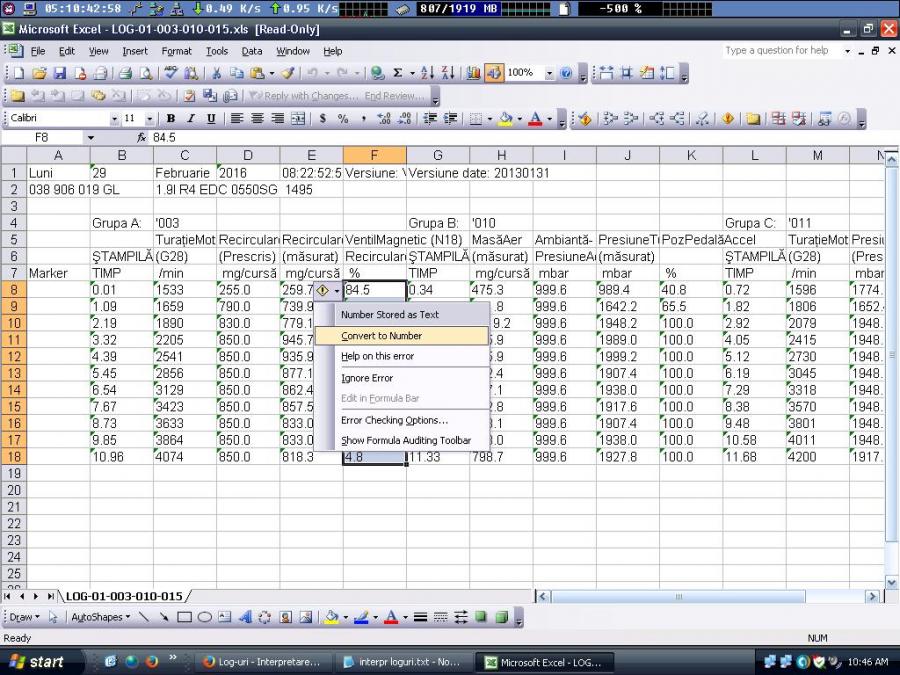Click the Format Painter brush icon

click(287, 73)
